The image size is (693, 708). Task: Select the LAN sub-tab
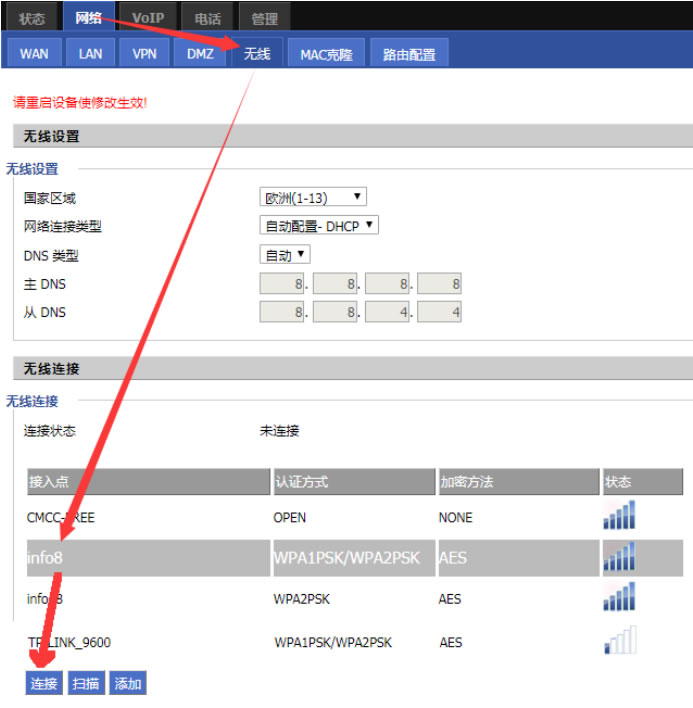click(91, 54)
